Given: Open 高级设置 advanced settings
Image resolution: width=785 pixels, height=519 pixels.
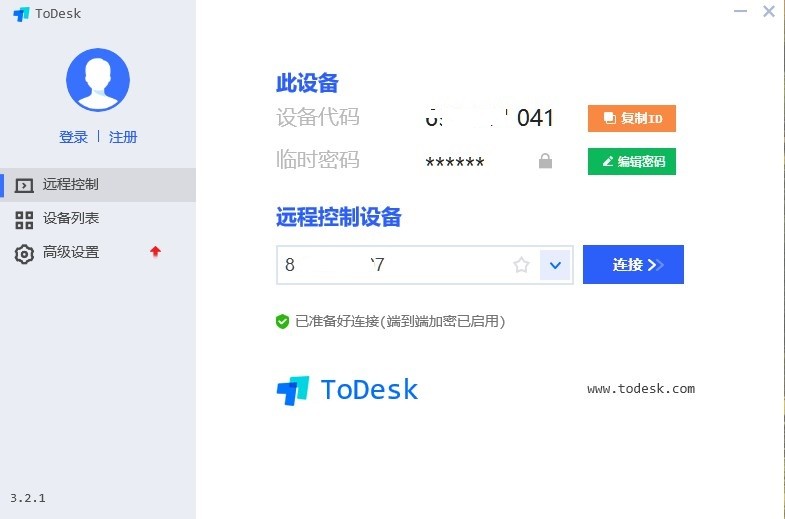Looking at the screenshot, I should coord(98,253).
